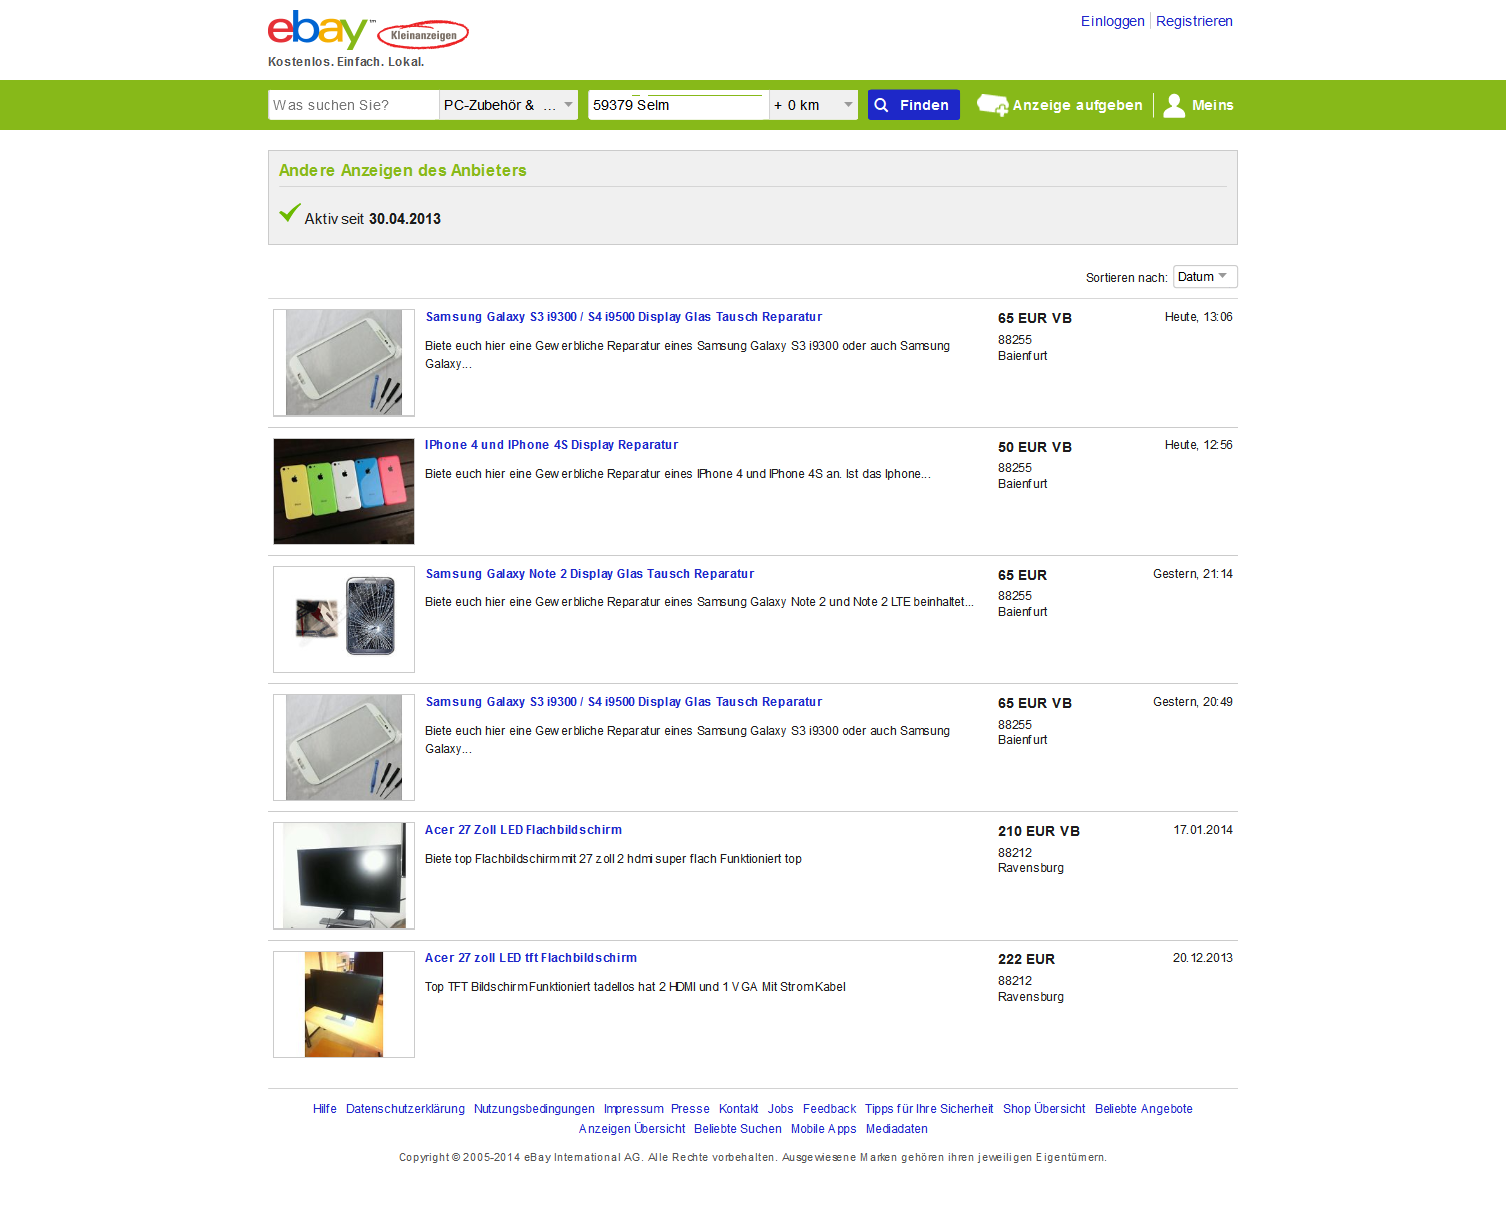Open Samsung Galaxy Note 2 Display listing
The width and height of the screenshot is (1506, 1214).
pos(590,574)
